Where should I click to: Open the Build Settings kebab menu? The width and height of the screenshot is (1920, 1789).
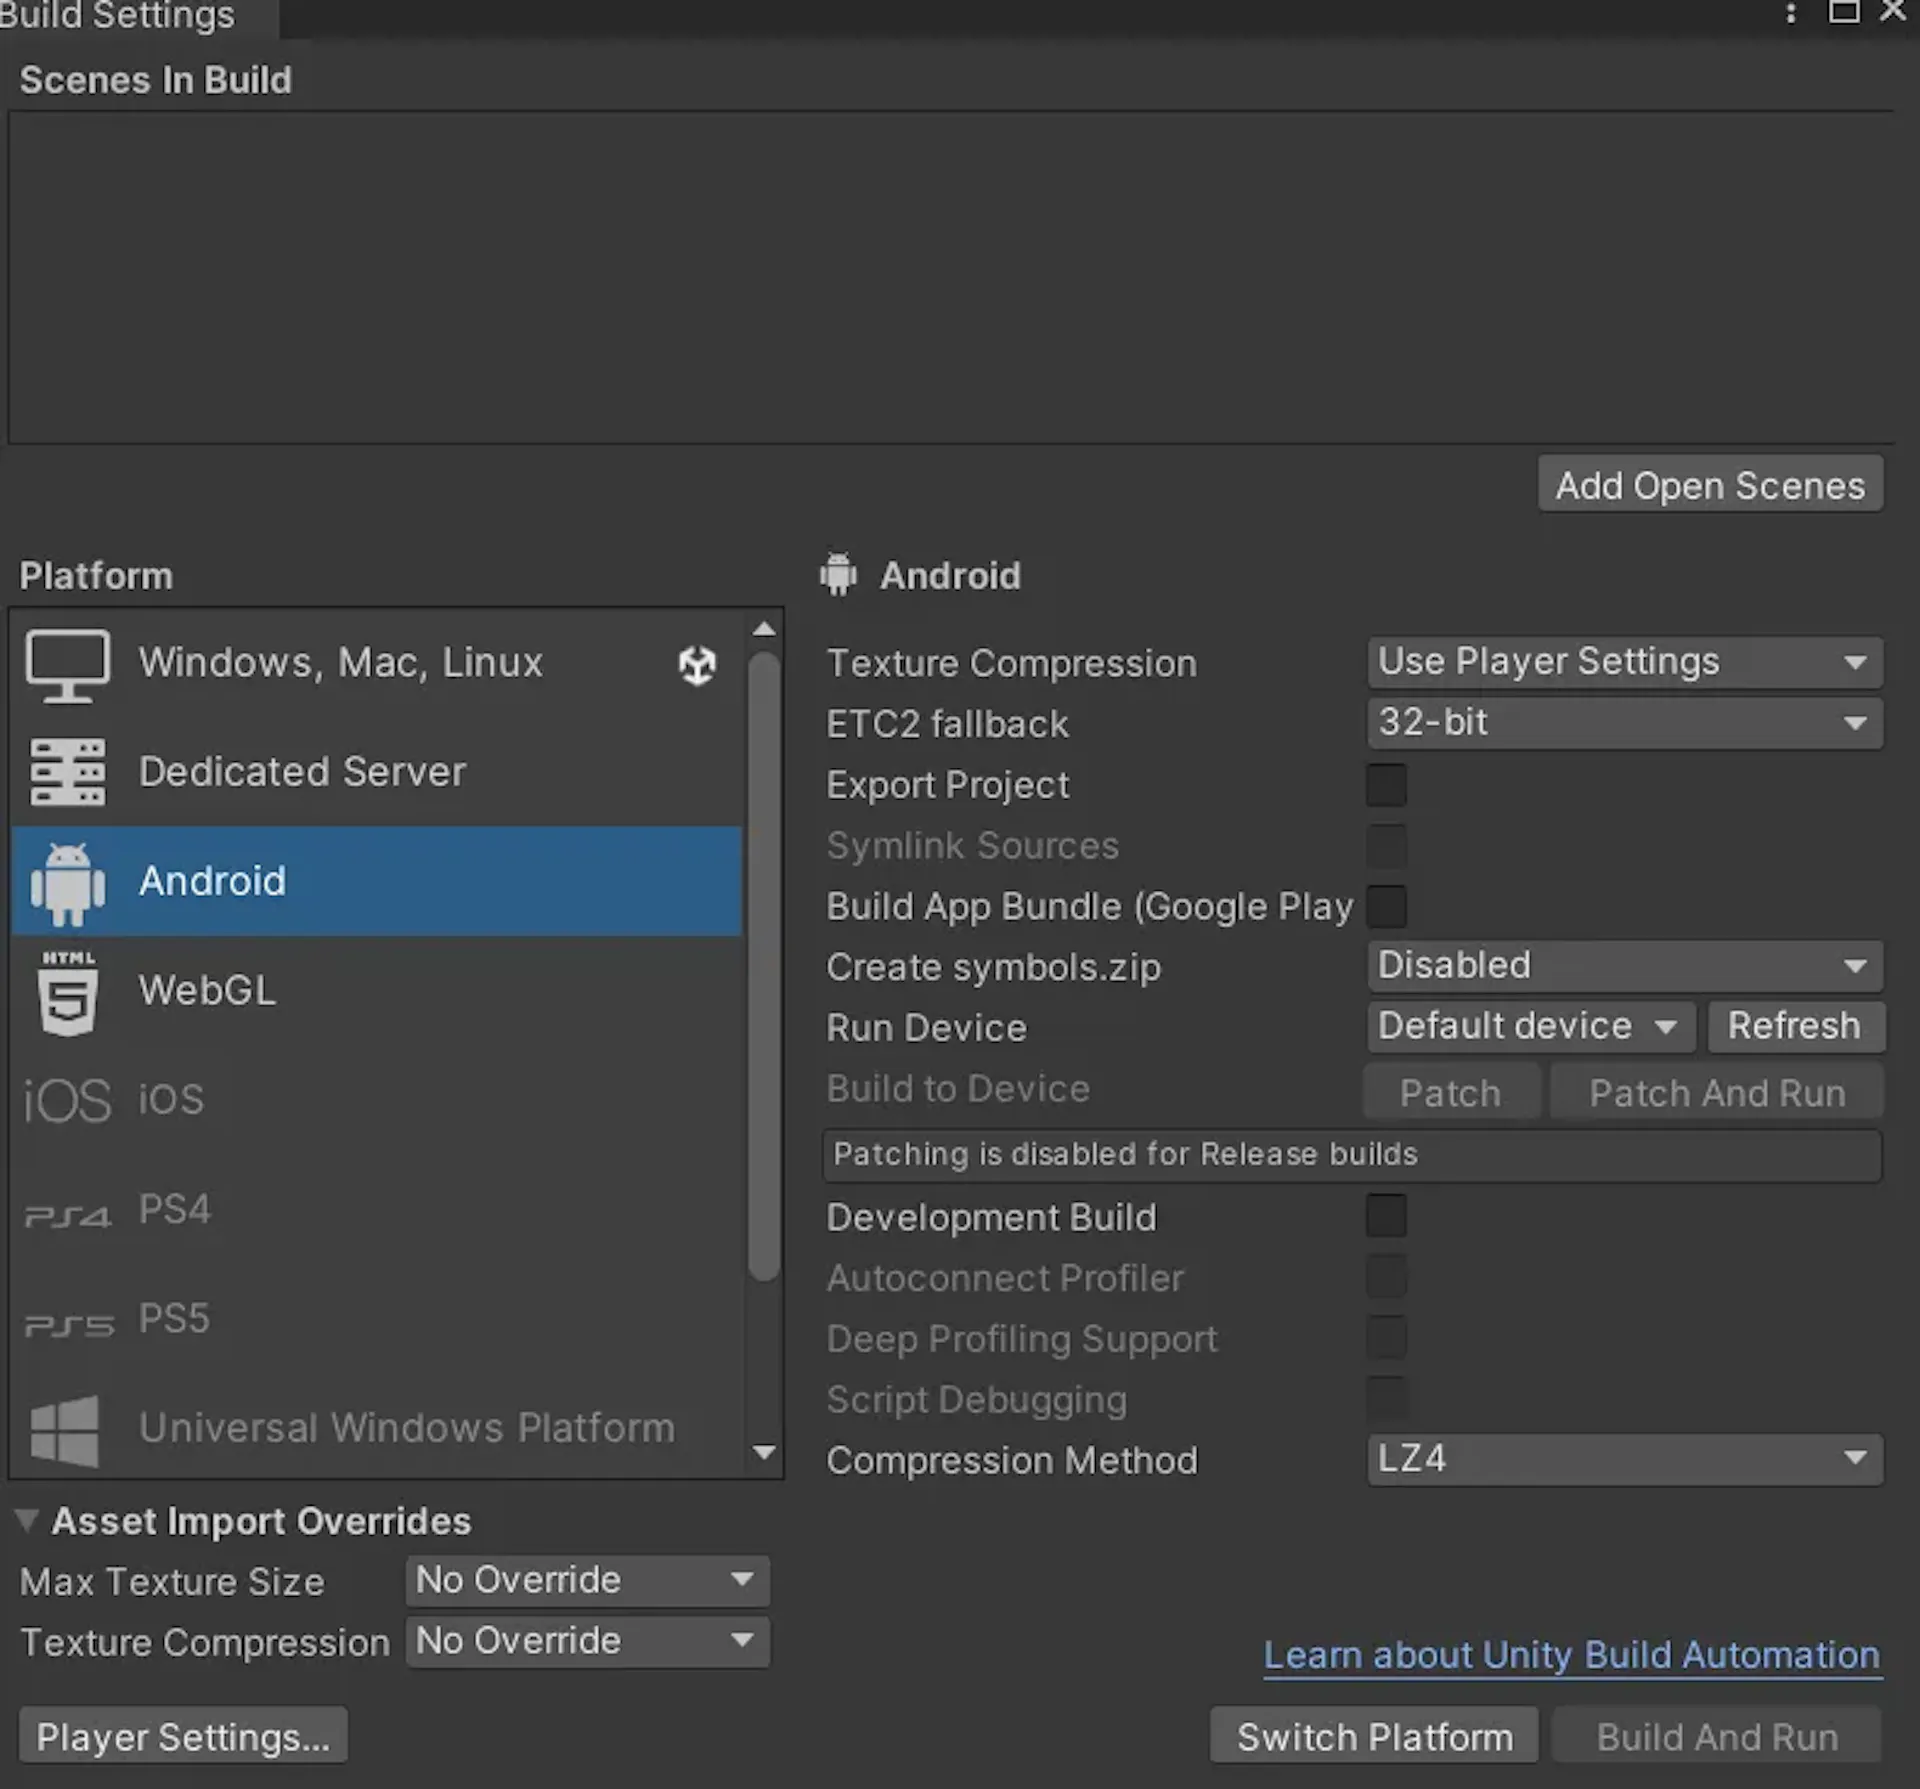(1790, 13)
